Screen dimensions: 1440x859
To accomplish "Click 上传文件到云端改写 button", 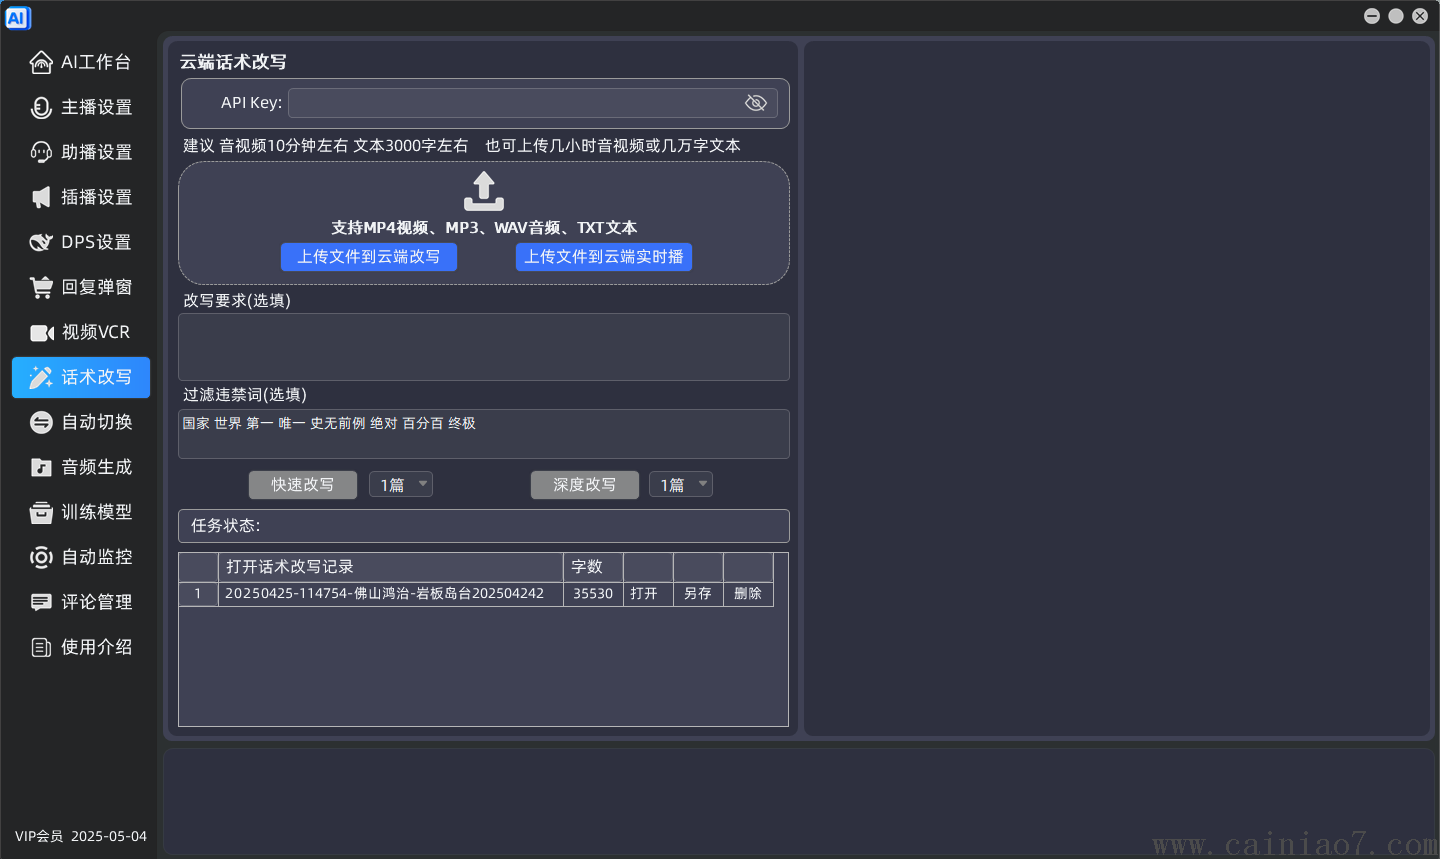I will [x=369, y=257].
